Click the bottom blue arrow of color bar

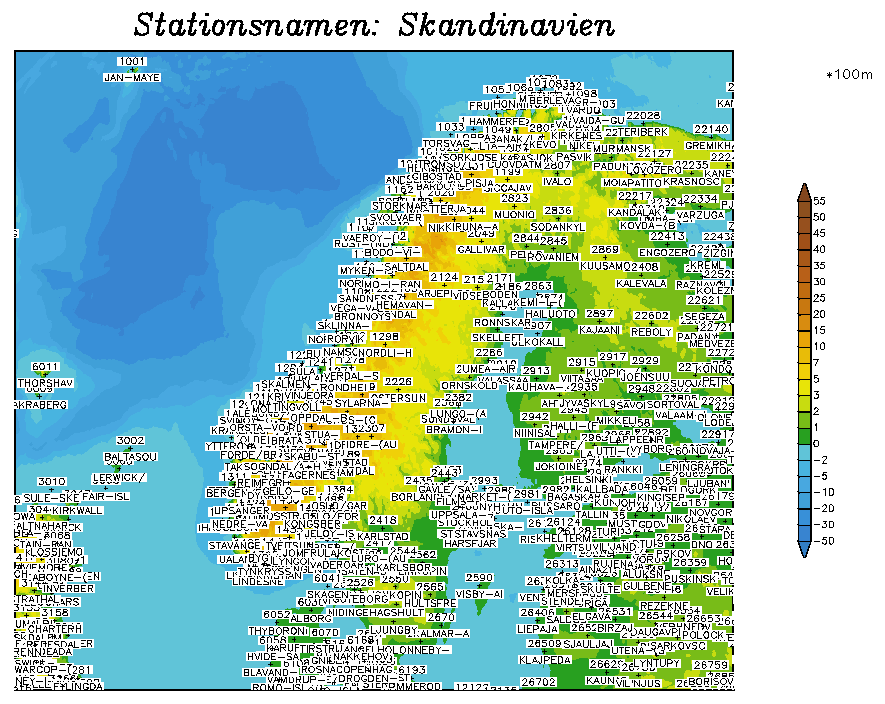[x=804, y=549]
